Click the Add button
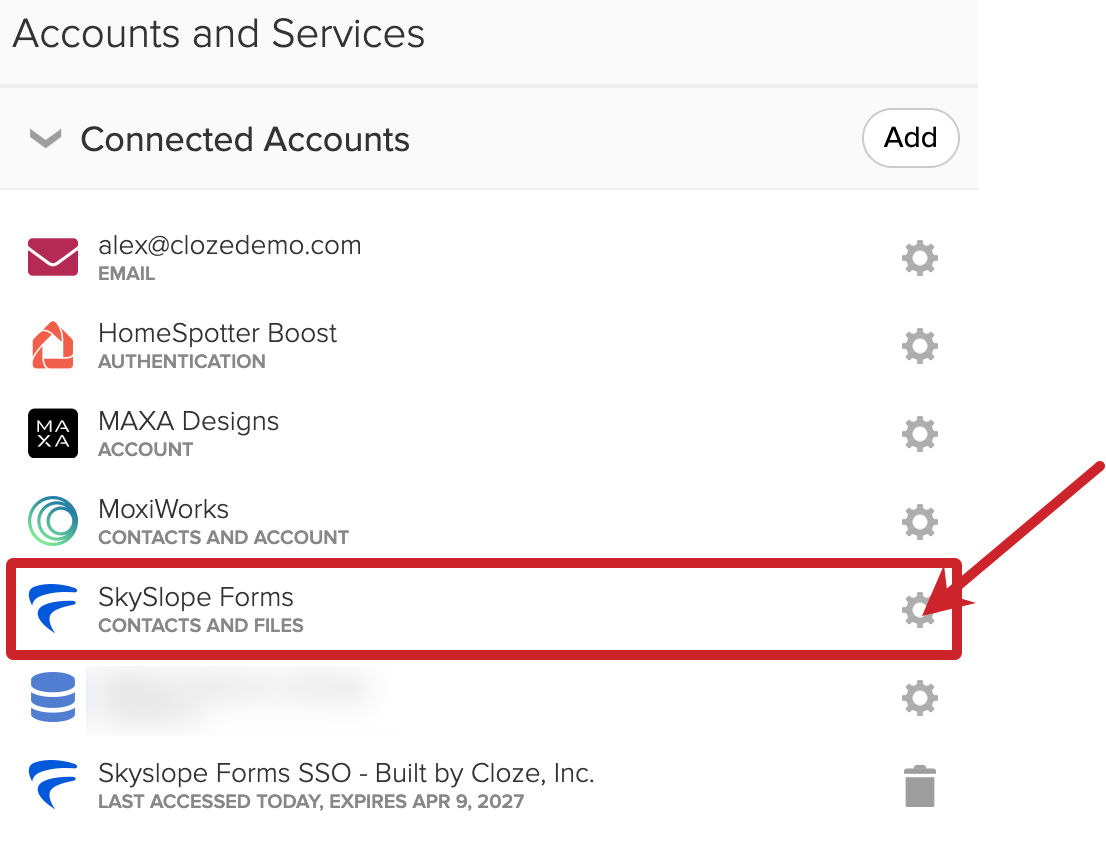 910,138
